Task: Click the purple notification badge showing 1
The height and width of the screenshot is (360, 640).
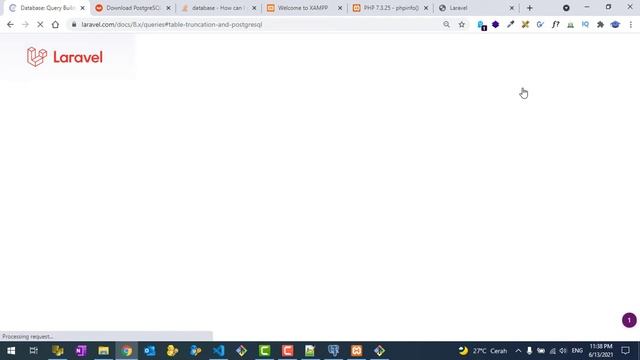Action: pyautogui.click(x=629, y=320)
